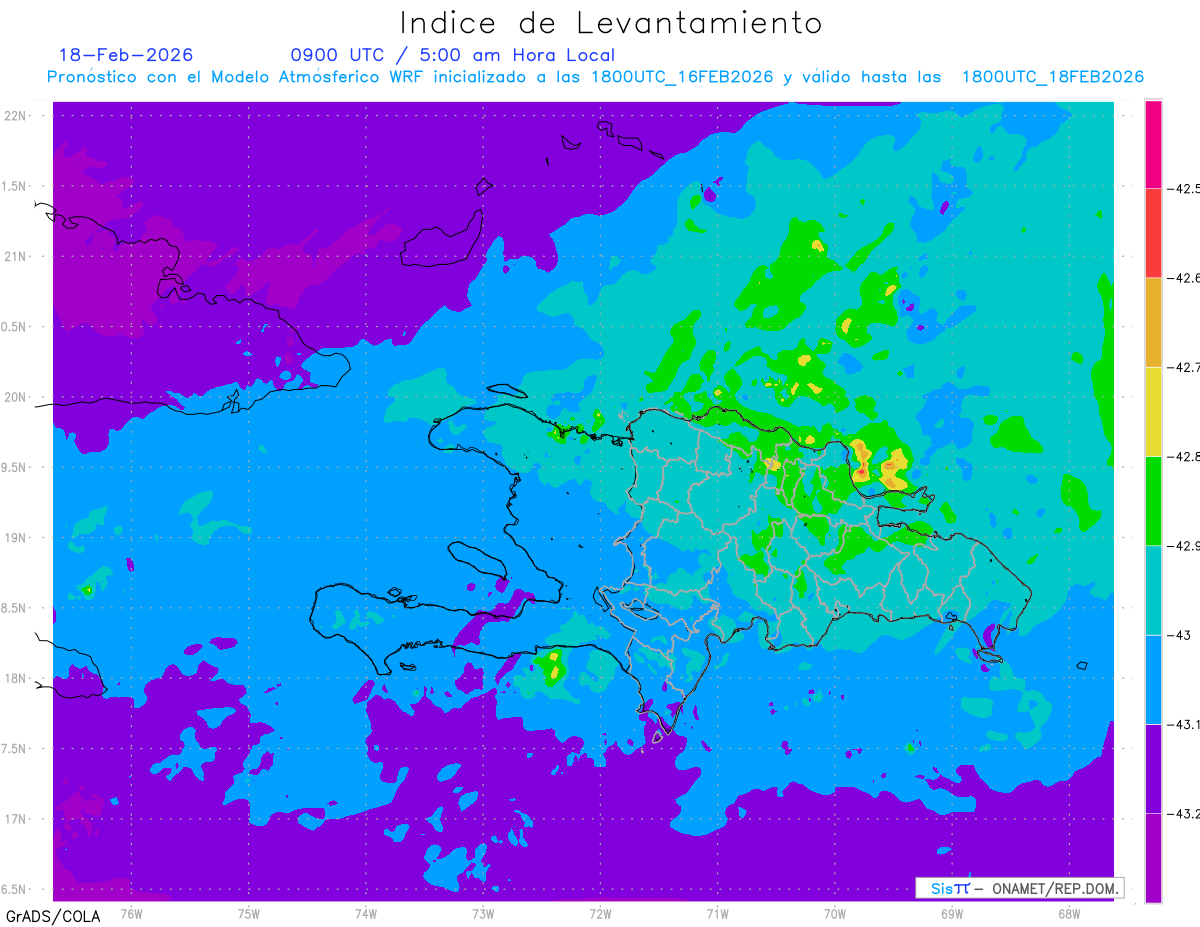1200x927 pixels.
Task: Click the colorbar value "-42.7"
Action: coord(1182,367)
